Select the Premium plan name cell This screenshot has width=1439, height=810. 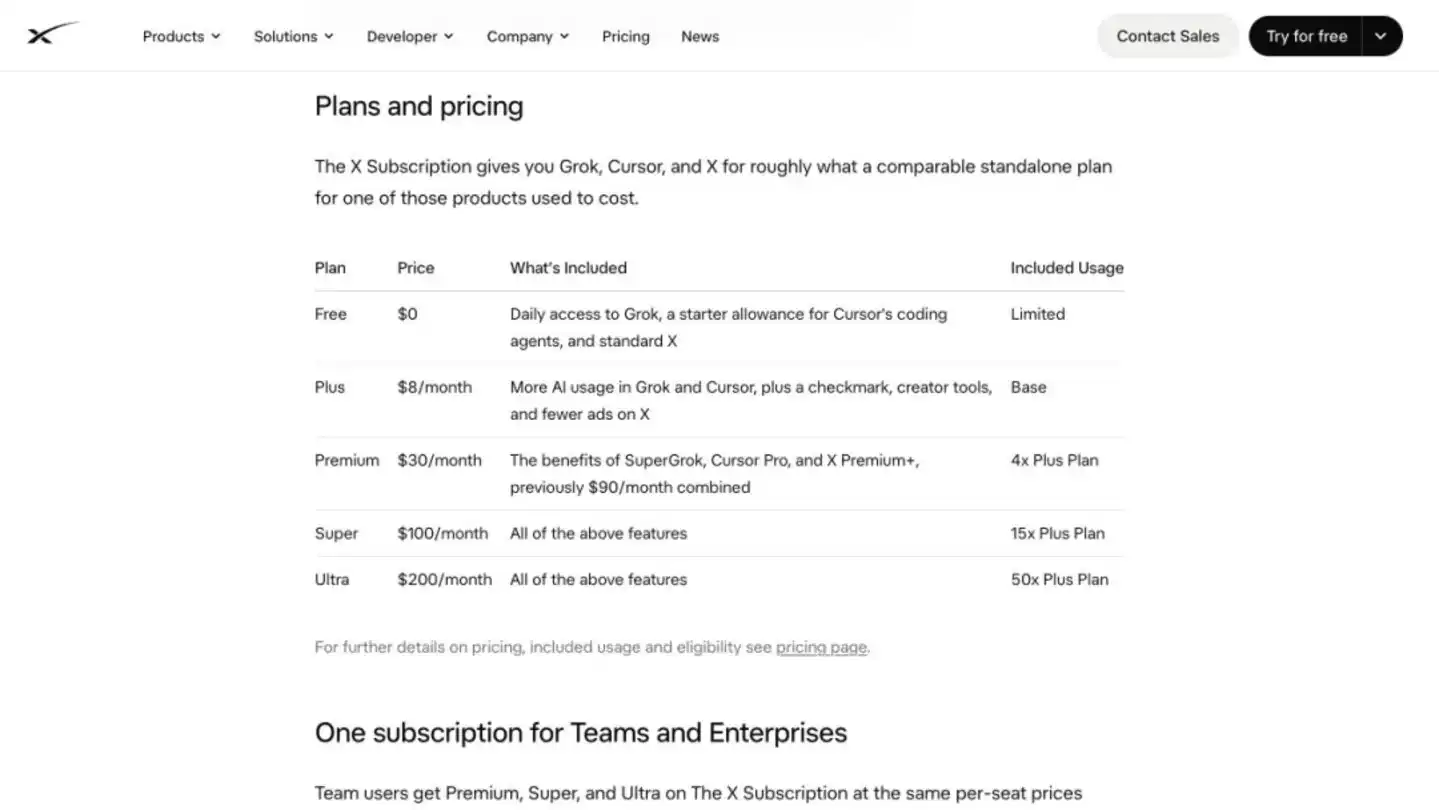(347, 460)
